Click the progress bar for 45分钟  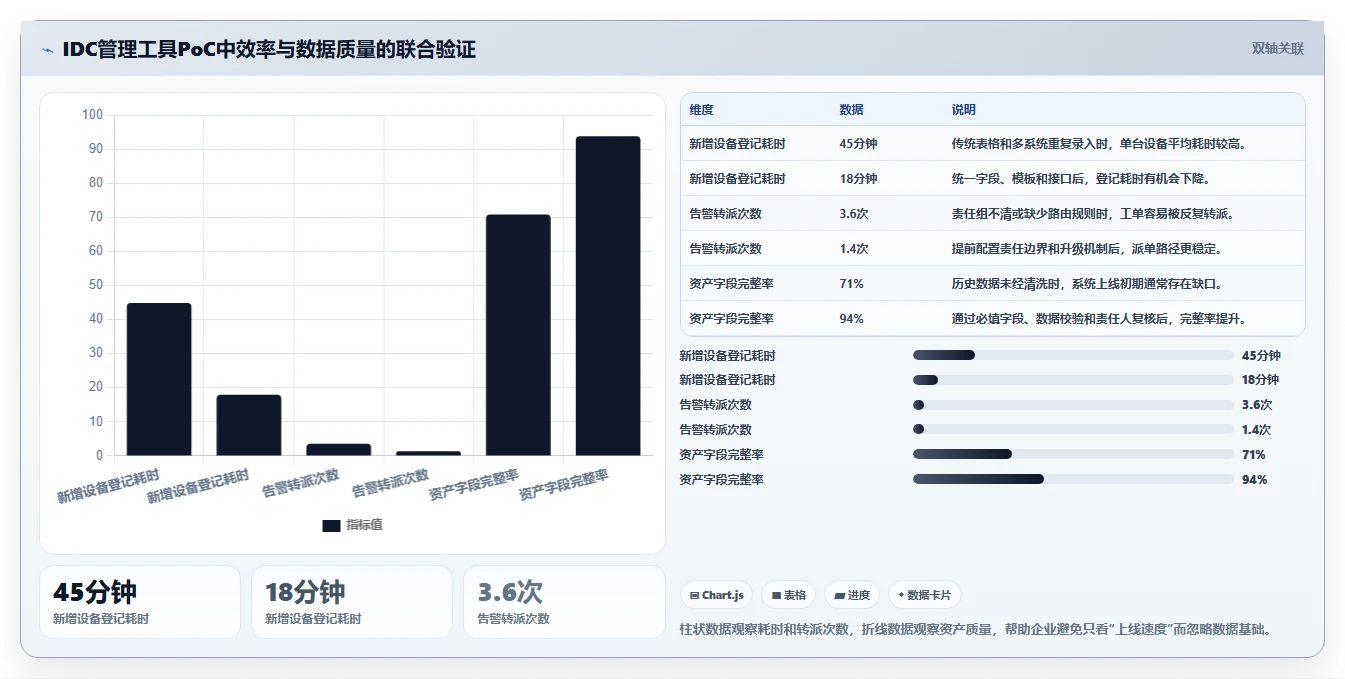(1073, 355)
